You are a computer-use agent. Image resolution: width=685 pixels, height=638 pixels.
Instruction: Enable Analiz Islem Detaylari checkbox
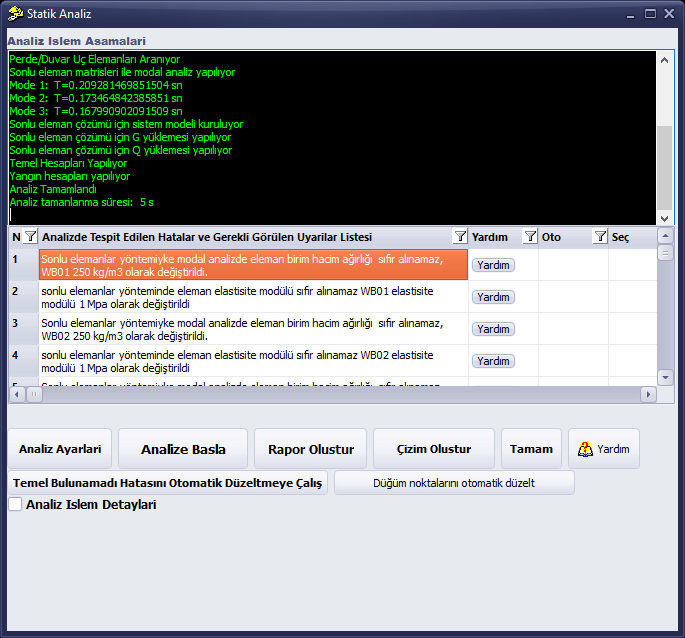click(15, 504)
